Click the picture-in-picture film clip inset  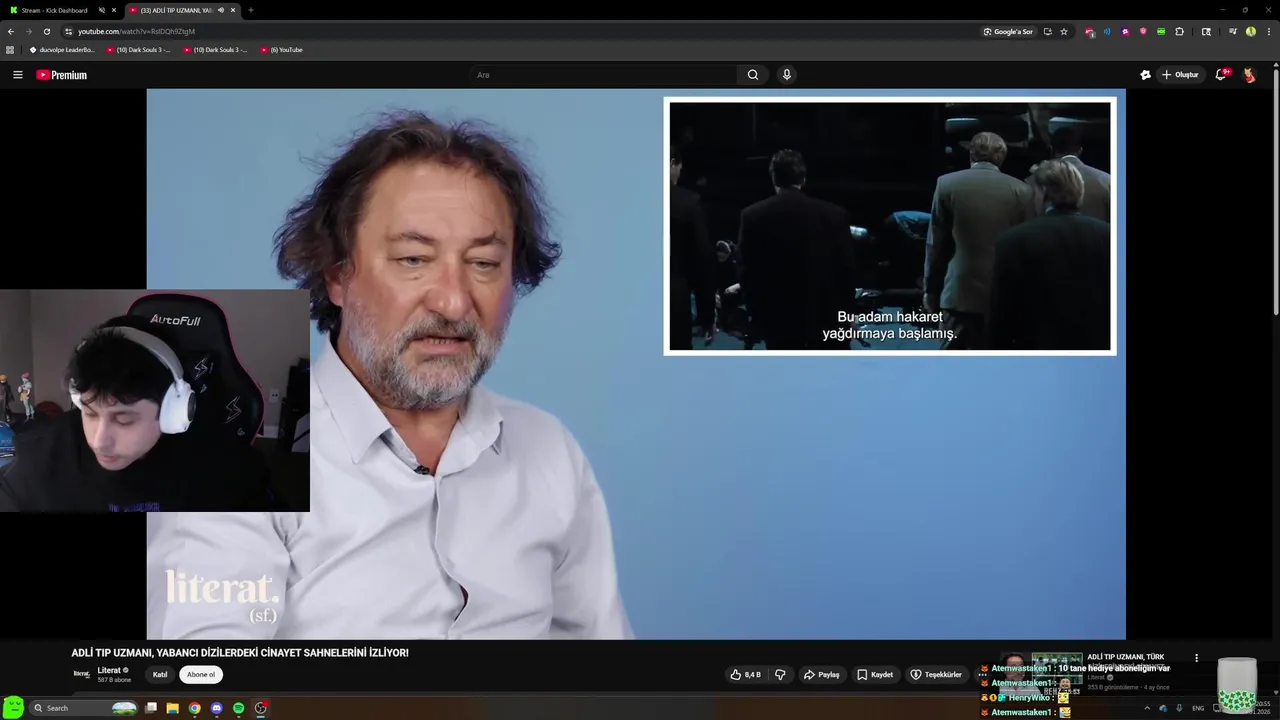tap(890, 226)
